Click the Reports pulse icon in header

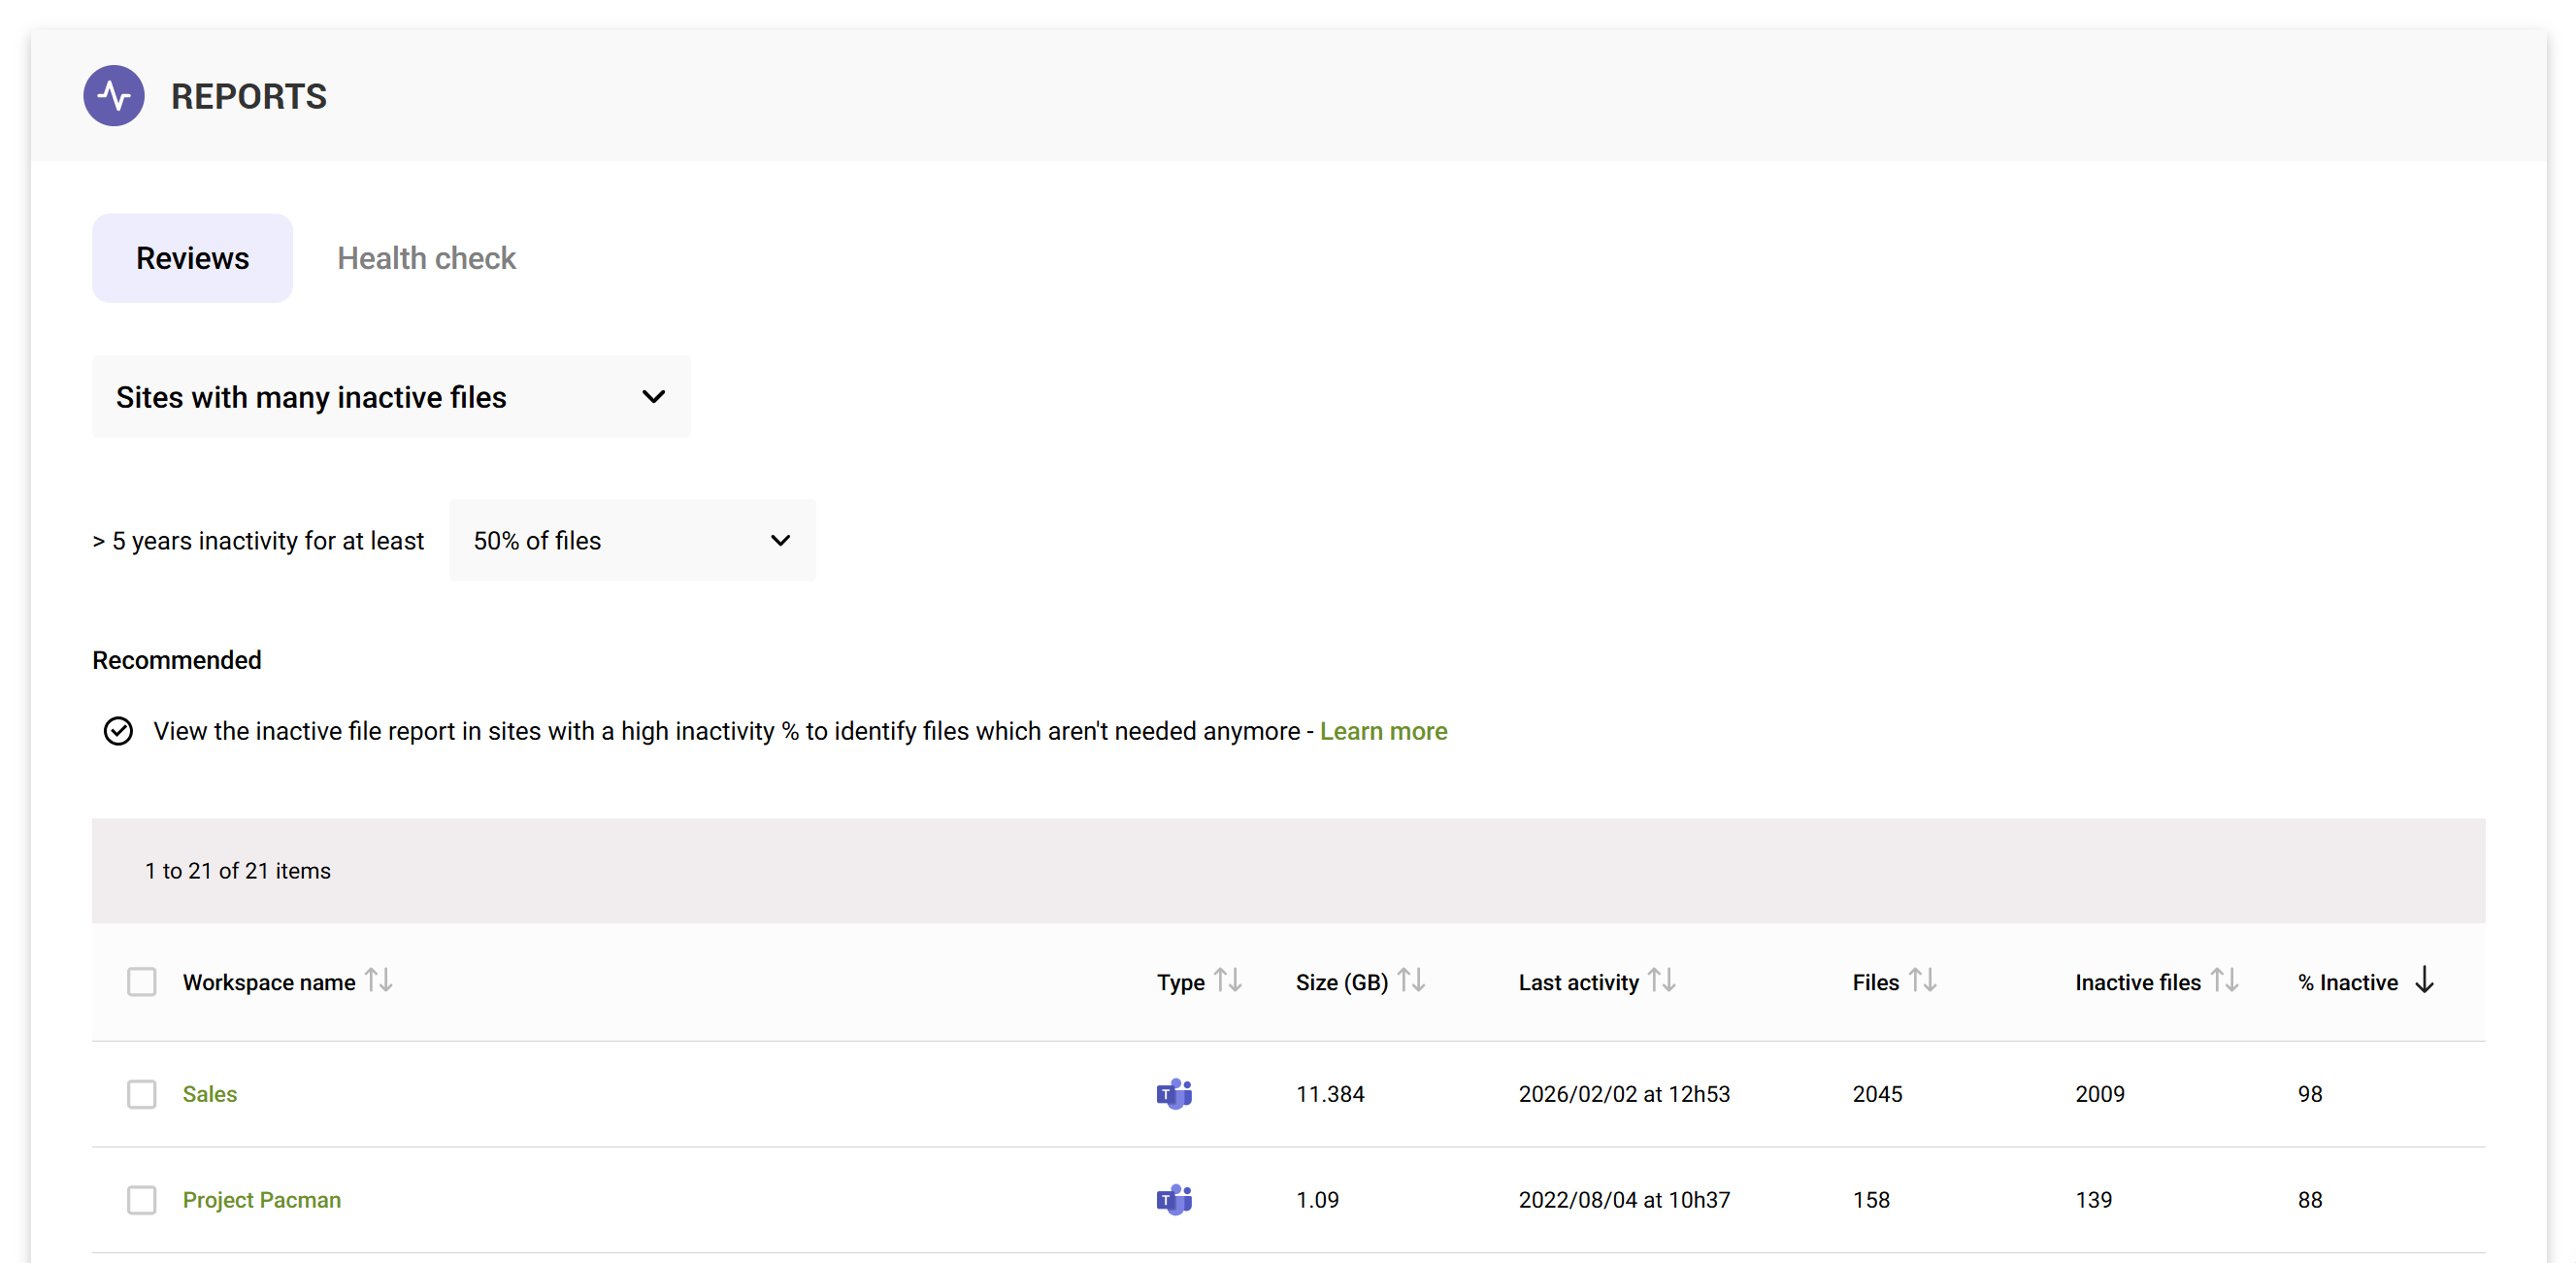113,96
